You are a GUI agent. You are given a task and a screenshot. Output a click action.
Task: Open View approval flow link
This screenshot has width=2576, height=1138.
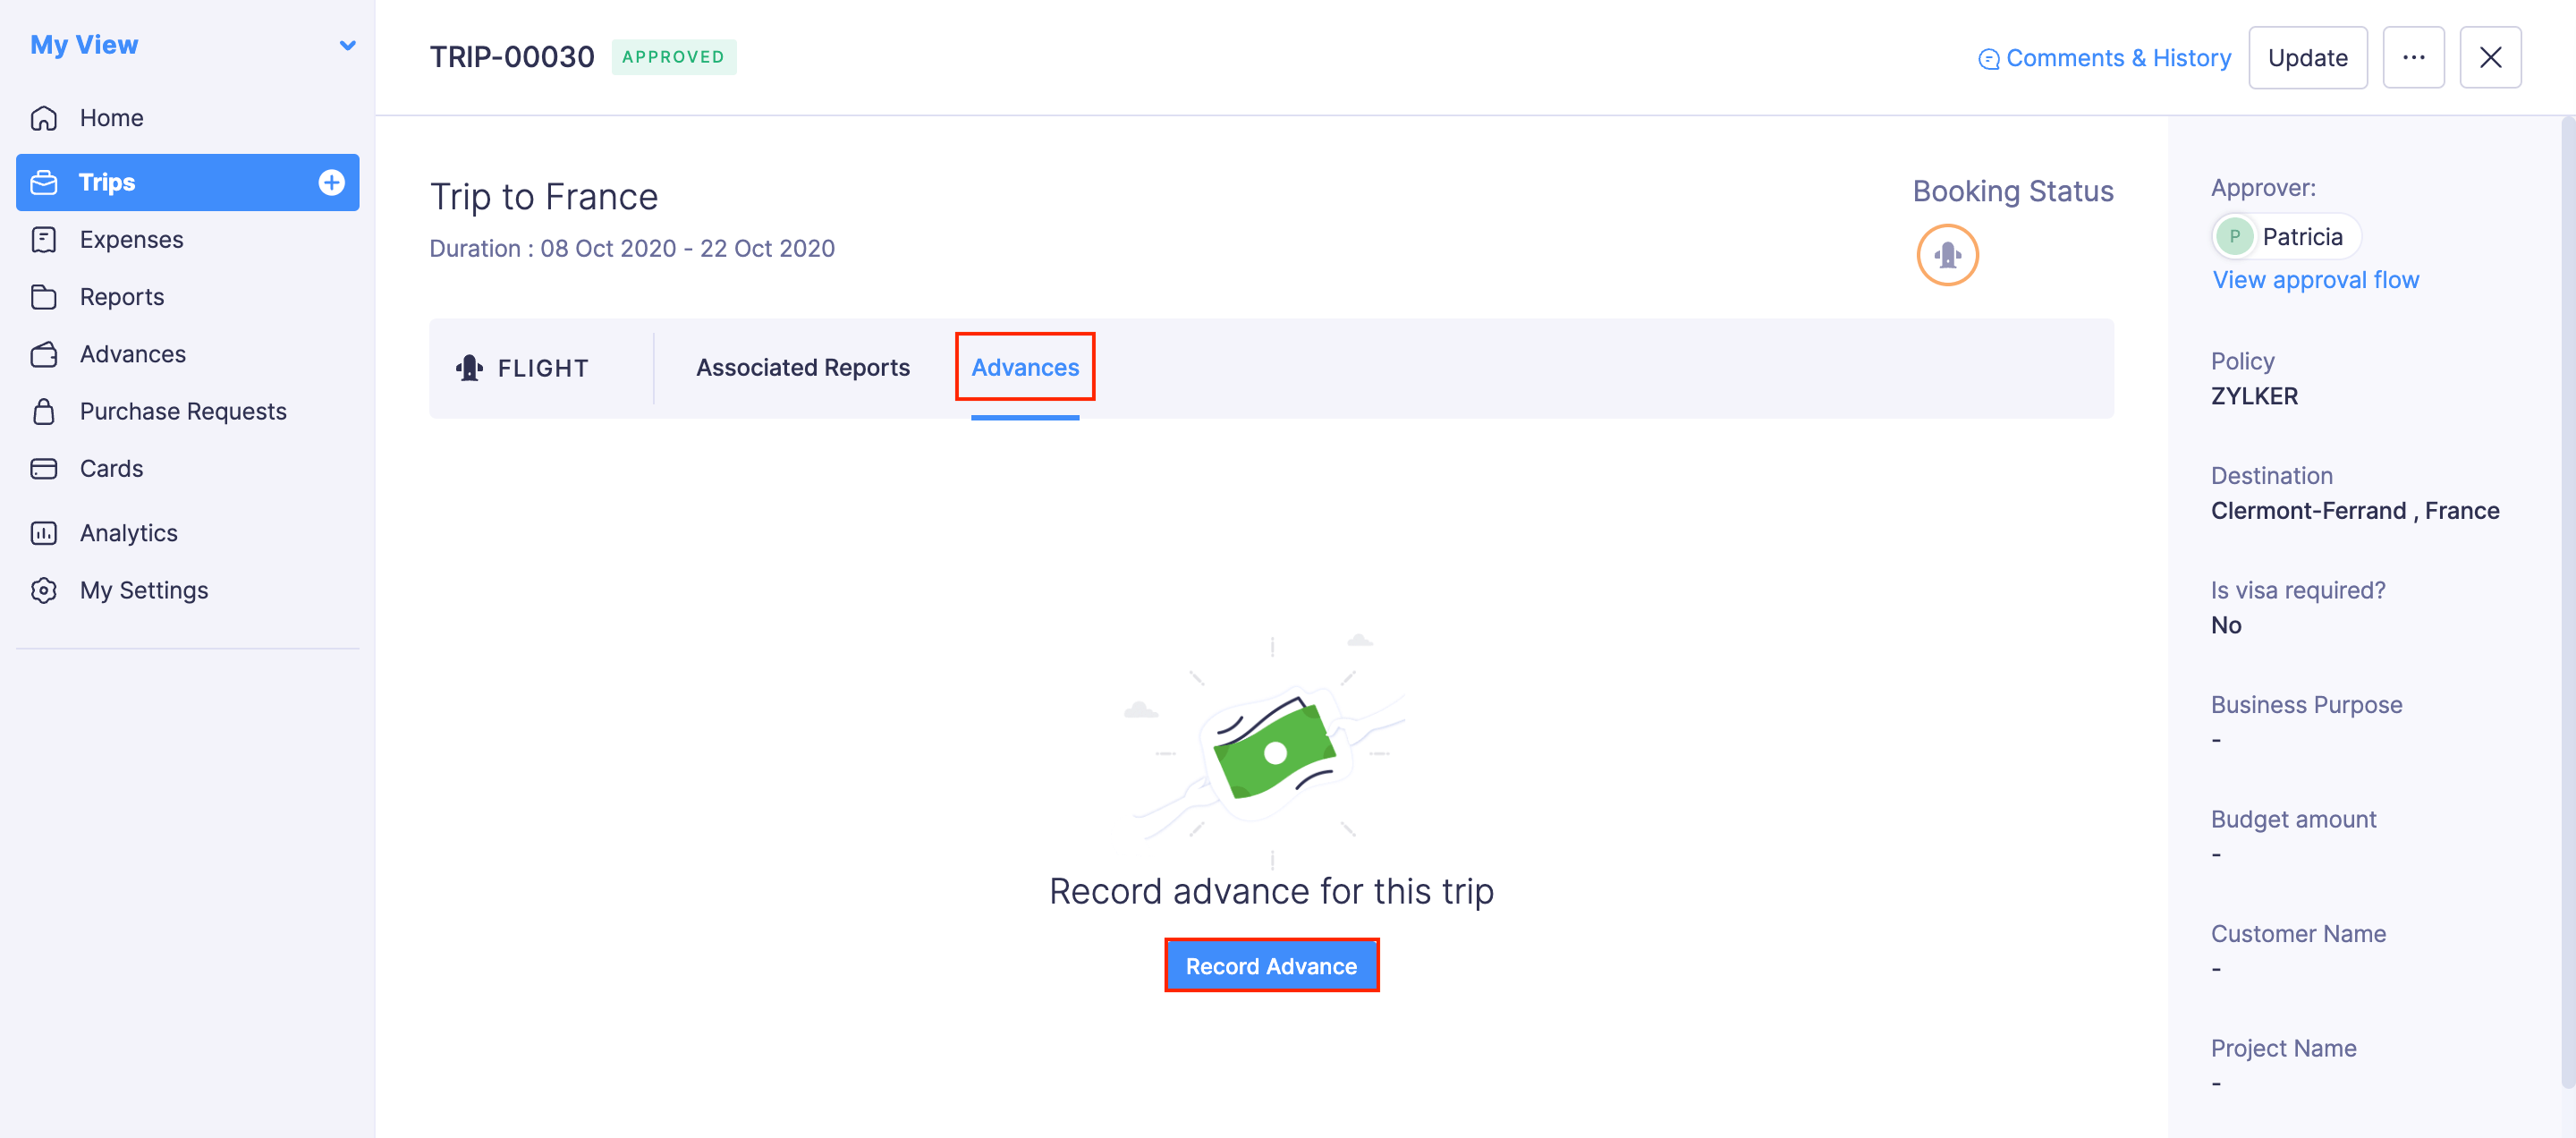coord(2315,279)
